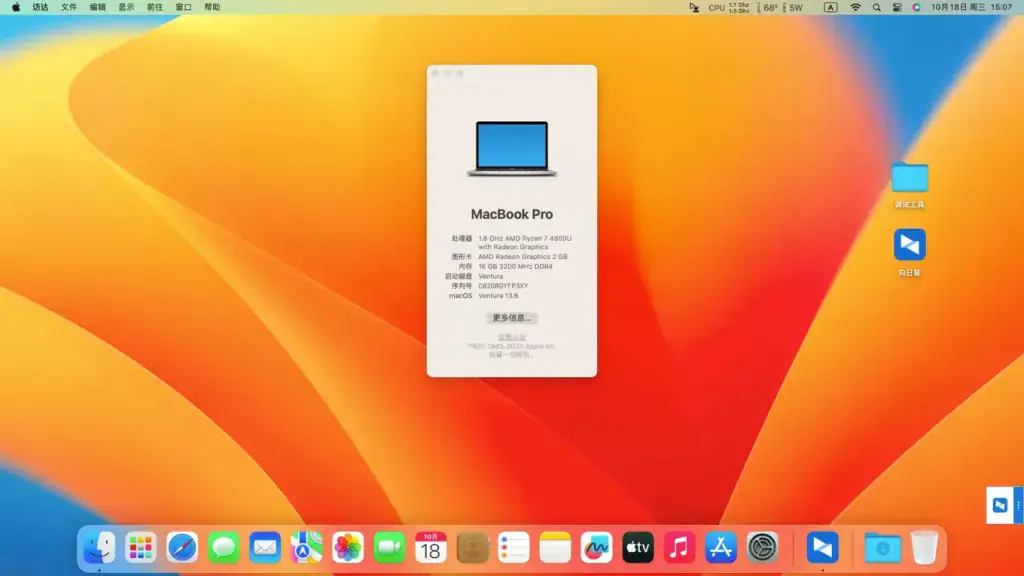The width and height of the screenshot is (1024, 576).
Task: Open the 访达 menu
Action: 40,7
